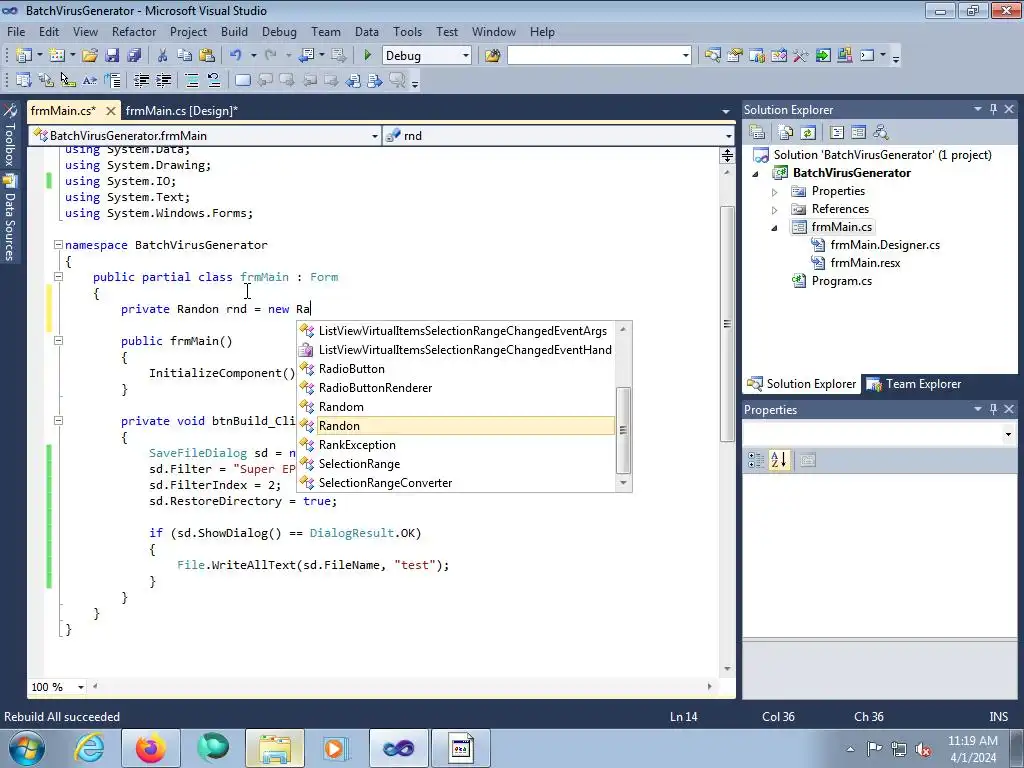The height and width of the screenshot is (768, 1024).
Task: Open the Debug configuration dropdown
Action: point(466,56)
